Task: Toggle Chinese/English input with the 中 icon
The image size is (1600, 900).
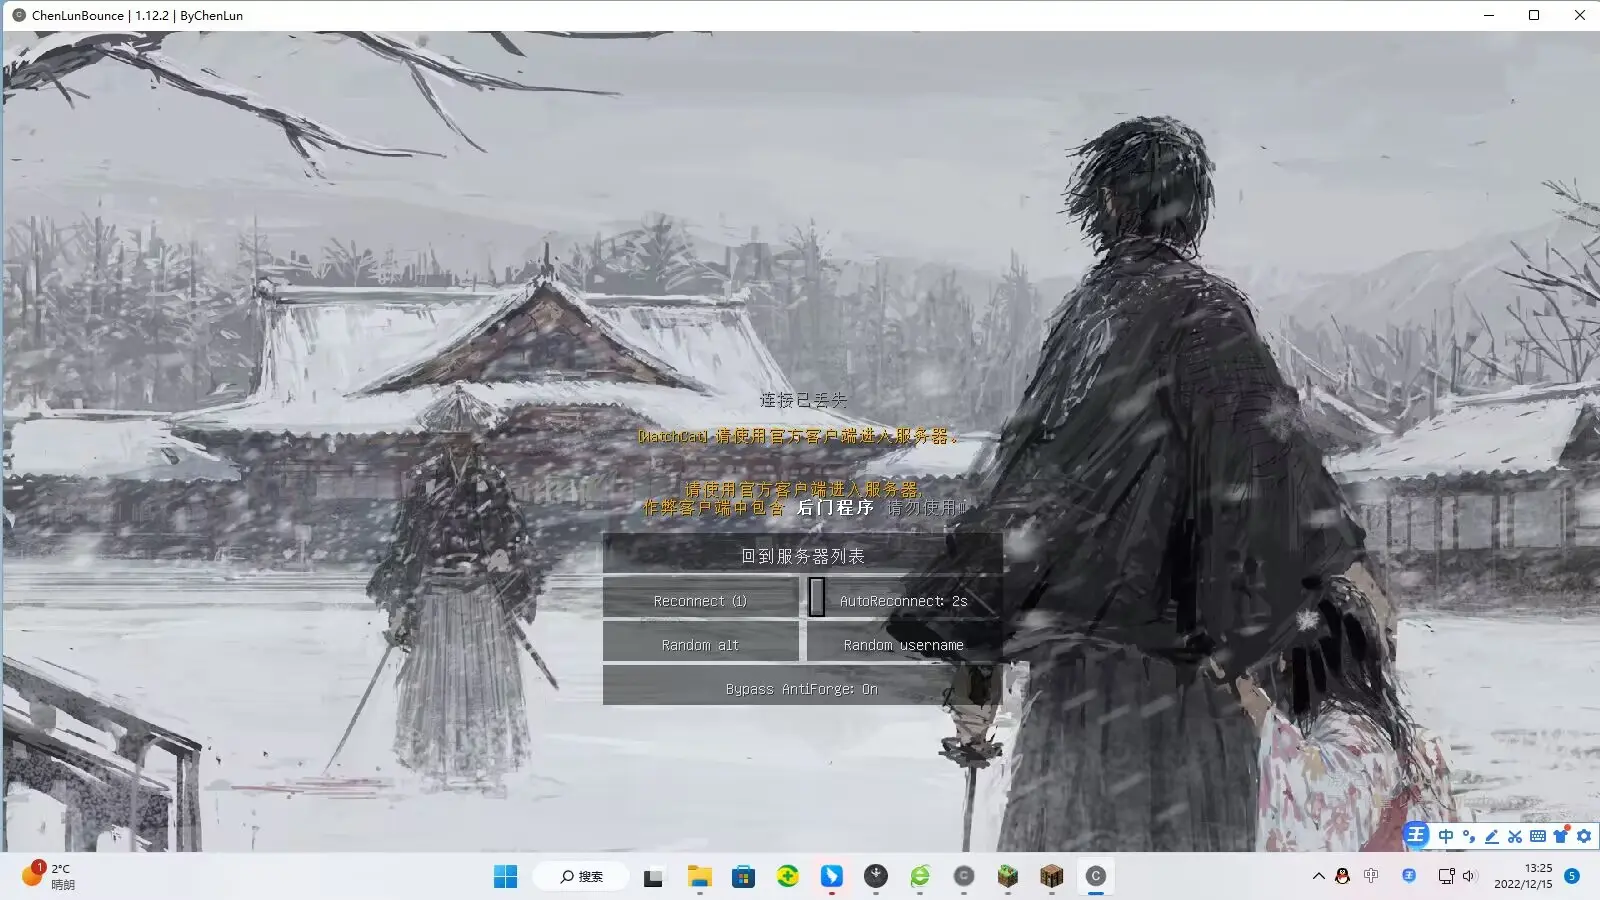Action: (1445, 836)
